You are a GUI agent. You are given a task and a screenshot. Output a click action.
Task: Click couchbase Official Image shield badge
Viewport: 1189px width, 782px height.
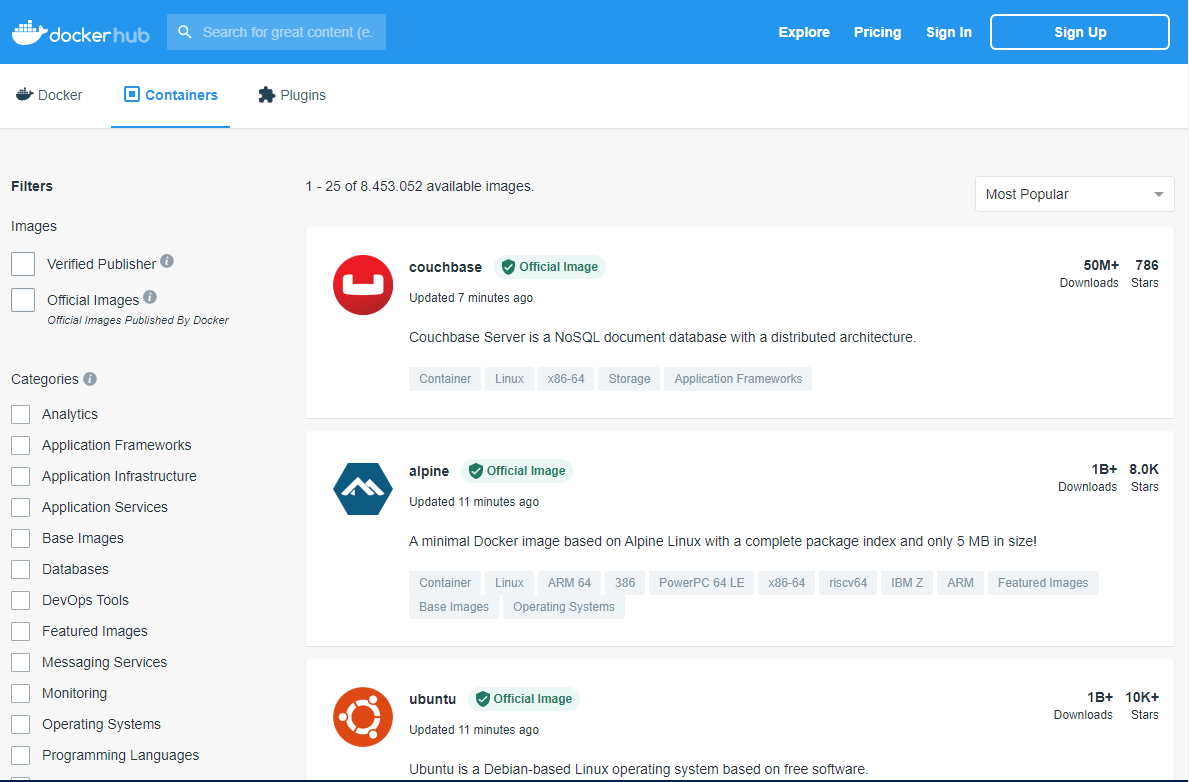(550, 267)
